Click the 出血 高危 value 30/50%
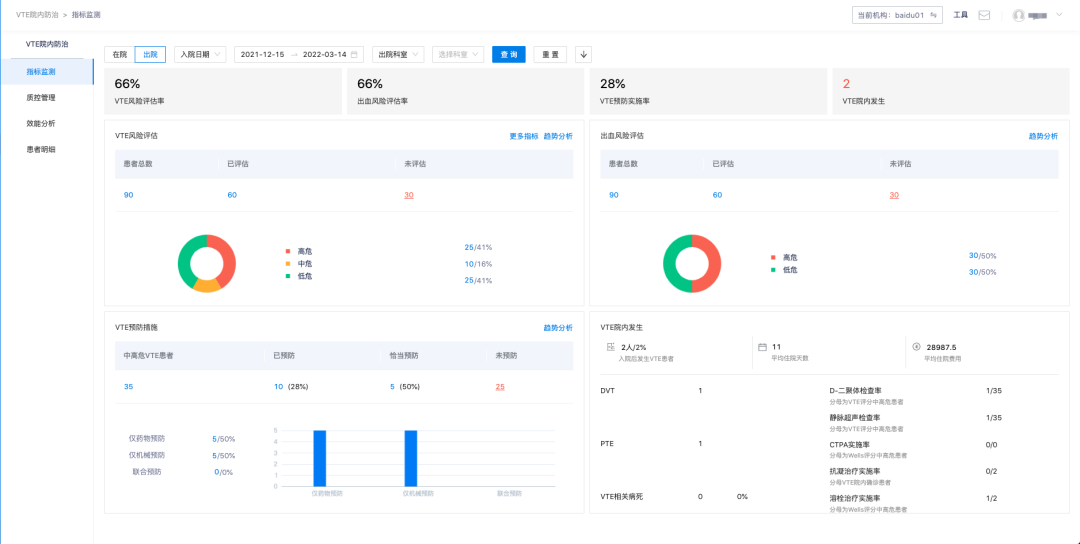The width and height of the screenshot is (1080, 544). coord(982,255)
